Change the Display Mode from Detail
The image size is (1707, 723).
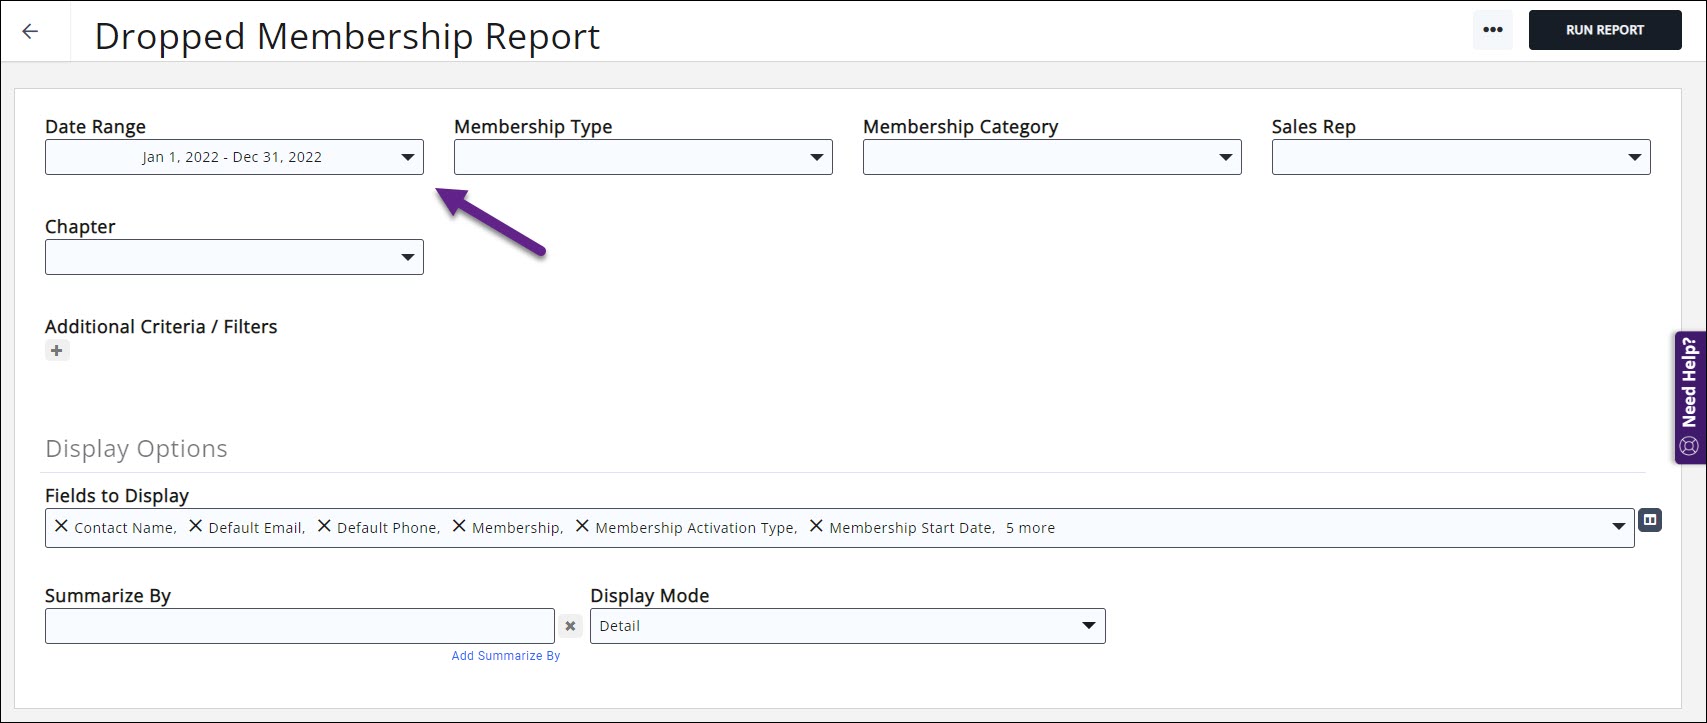tap(847, 626)
